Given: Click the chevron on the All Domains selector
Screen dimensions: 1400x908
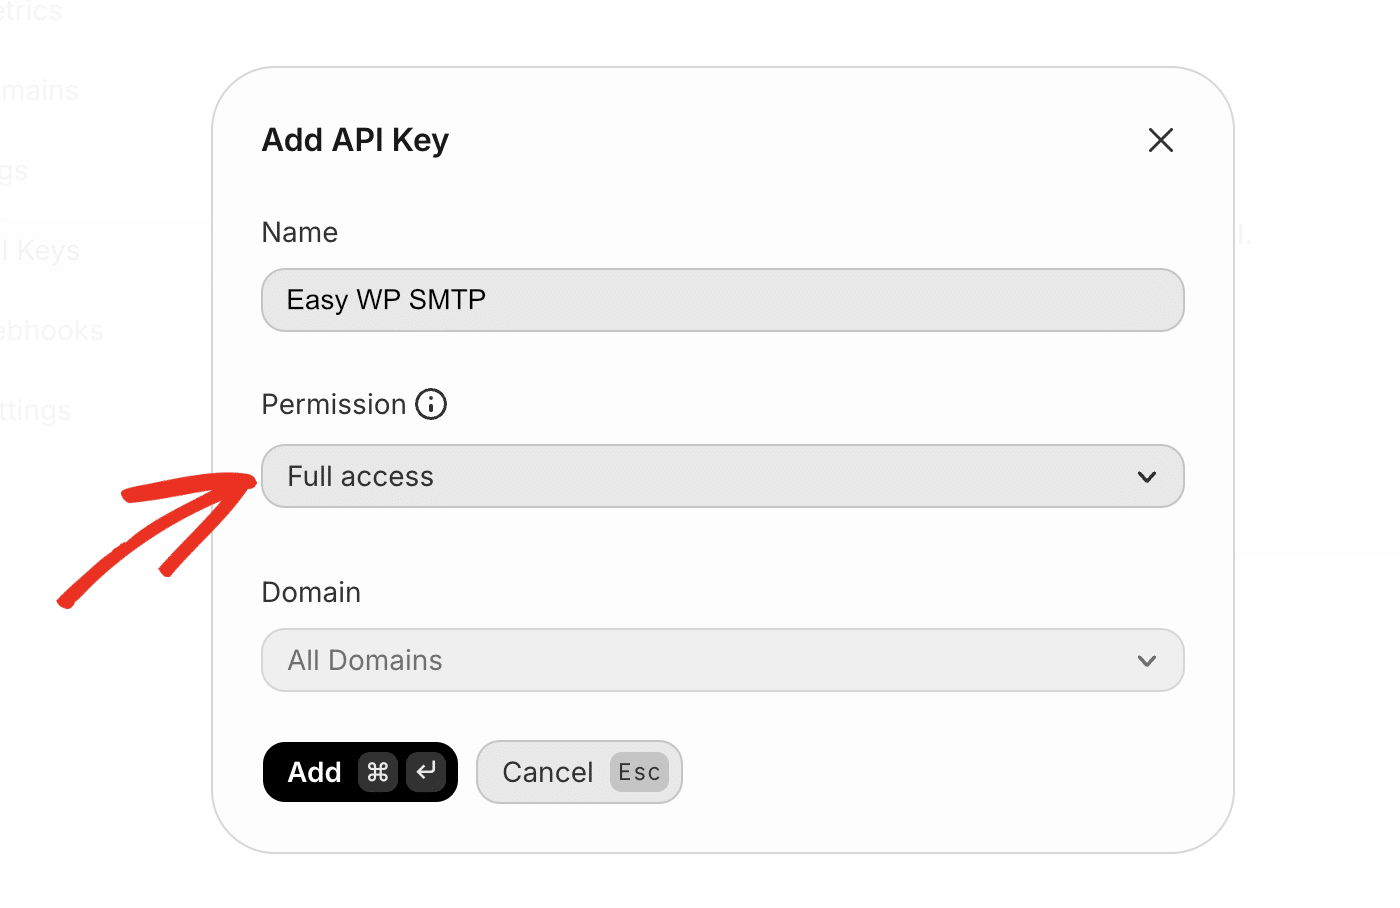Looking at the screenshot, I should click(x=1147, y=660).
